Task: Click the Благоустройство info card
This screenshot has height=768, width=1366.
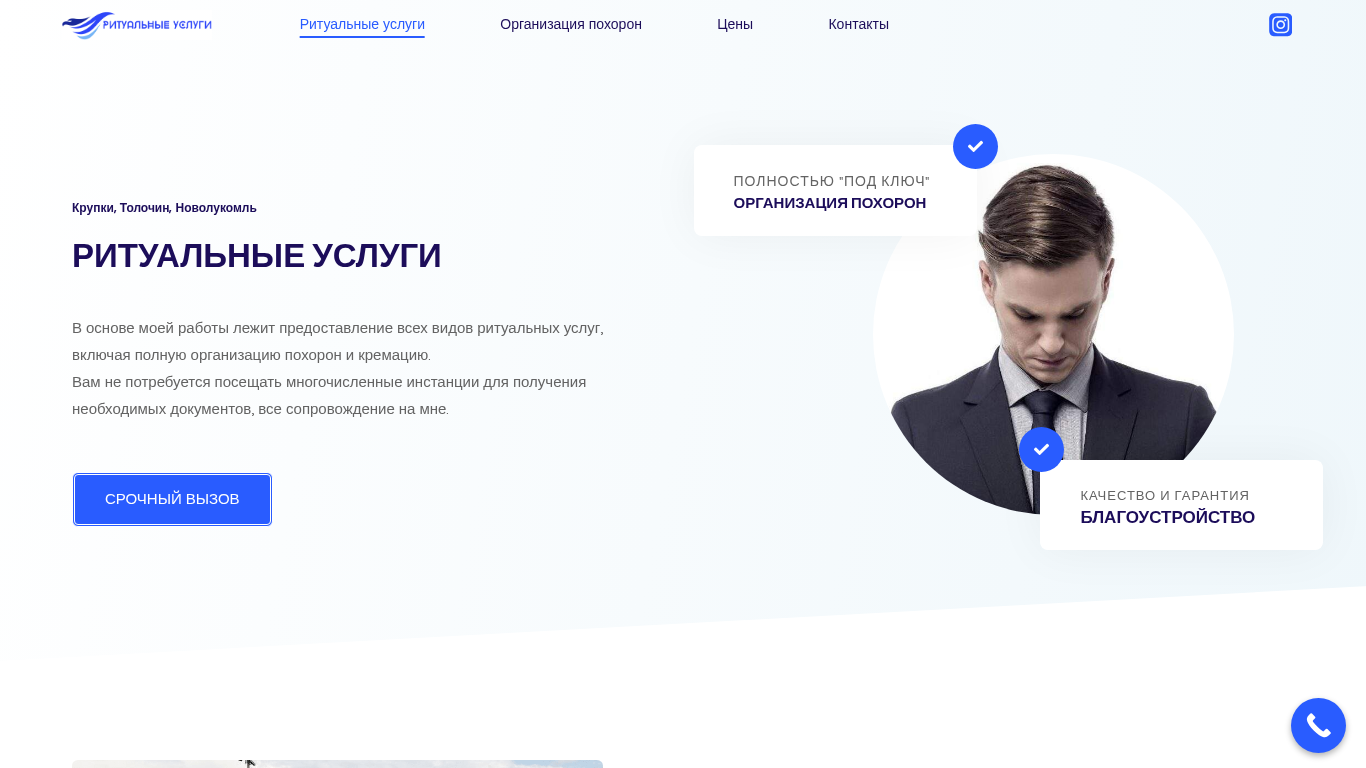Action: click(1181, 505)
